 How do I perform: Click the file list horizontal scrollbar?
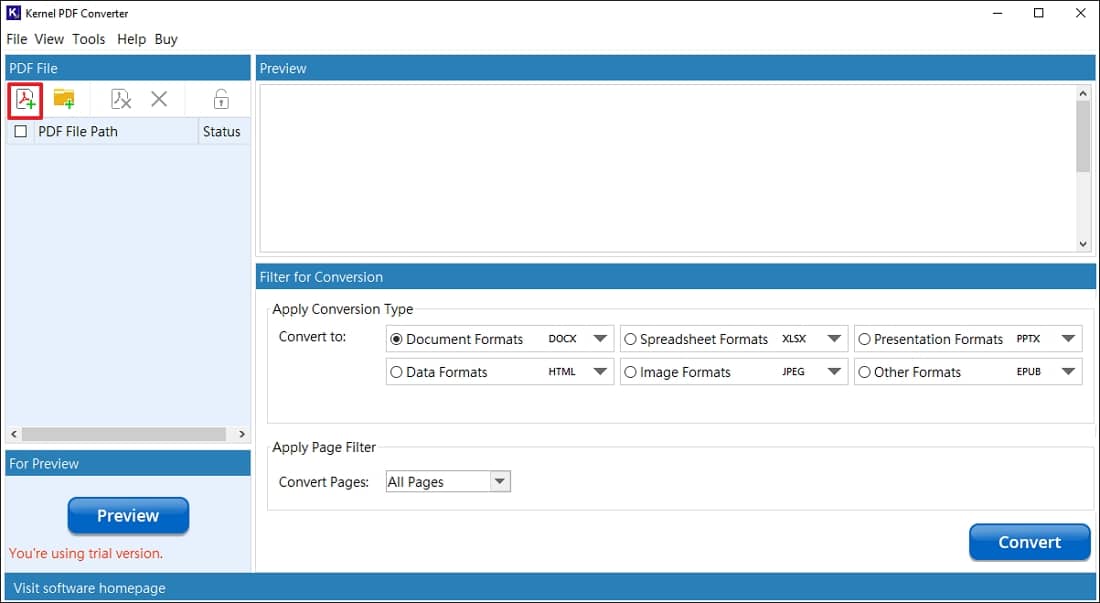123,434
